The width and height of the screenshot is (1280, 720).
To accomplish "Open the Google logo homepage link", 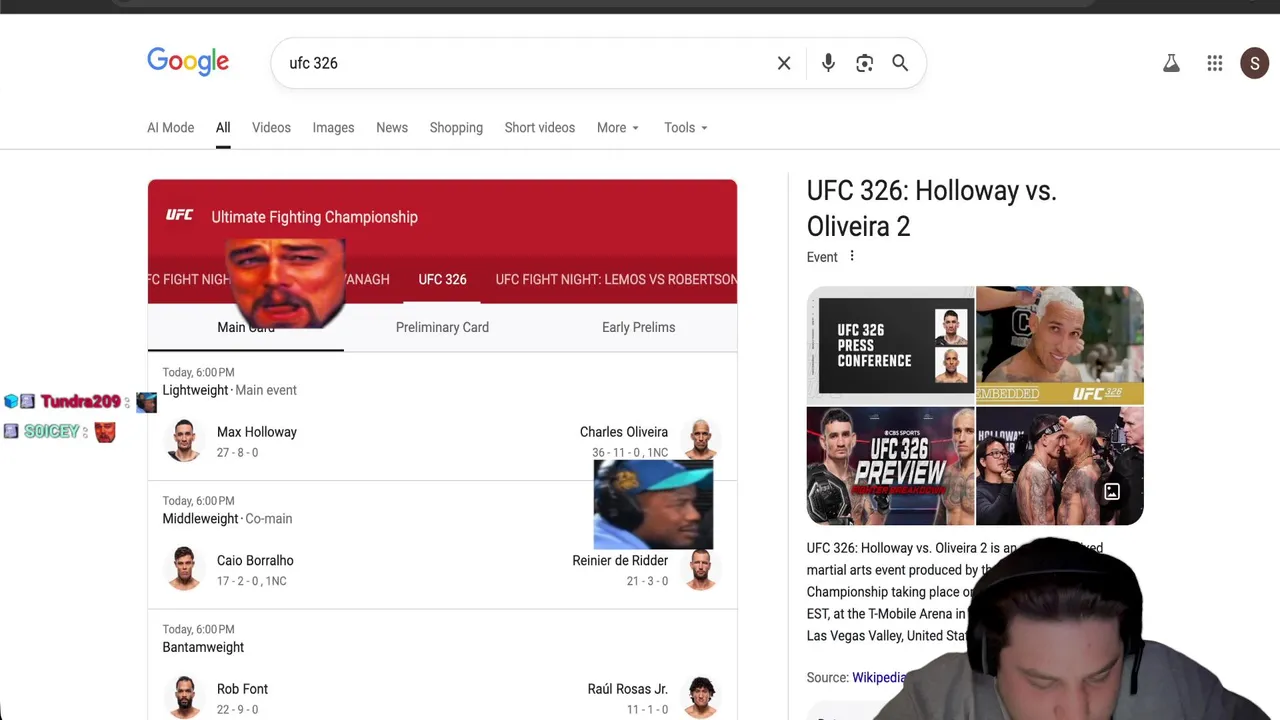I will pos(188,62).
